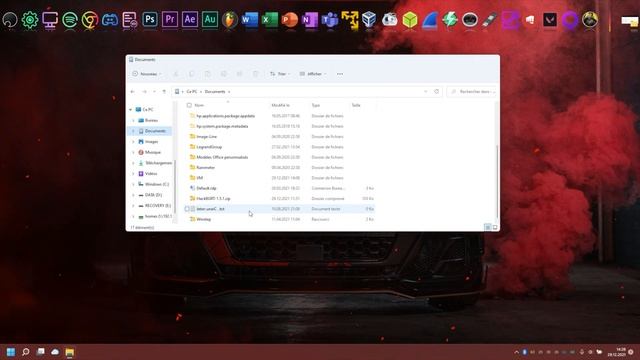The width and height of the screenshot is (640, 360).
Task: Tick the select-all checkbox beside Nom header
Action: click(189, 105)
